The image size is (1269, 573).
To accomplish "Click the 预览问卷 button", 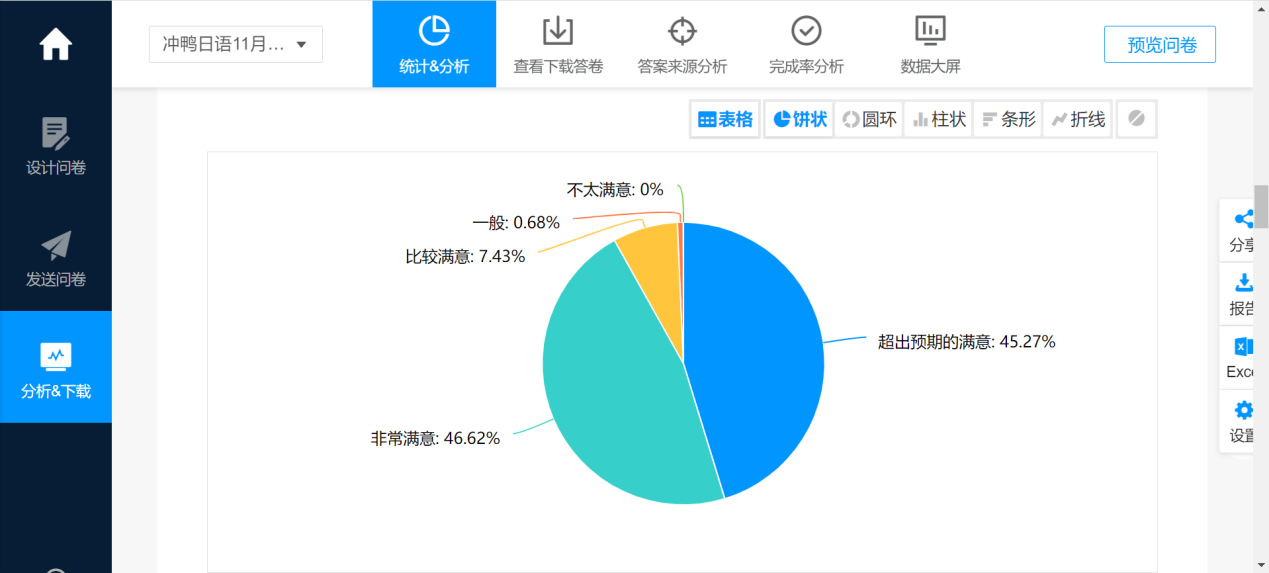I will point(1160,45).
